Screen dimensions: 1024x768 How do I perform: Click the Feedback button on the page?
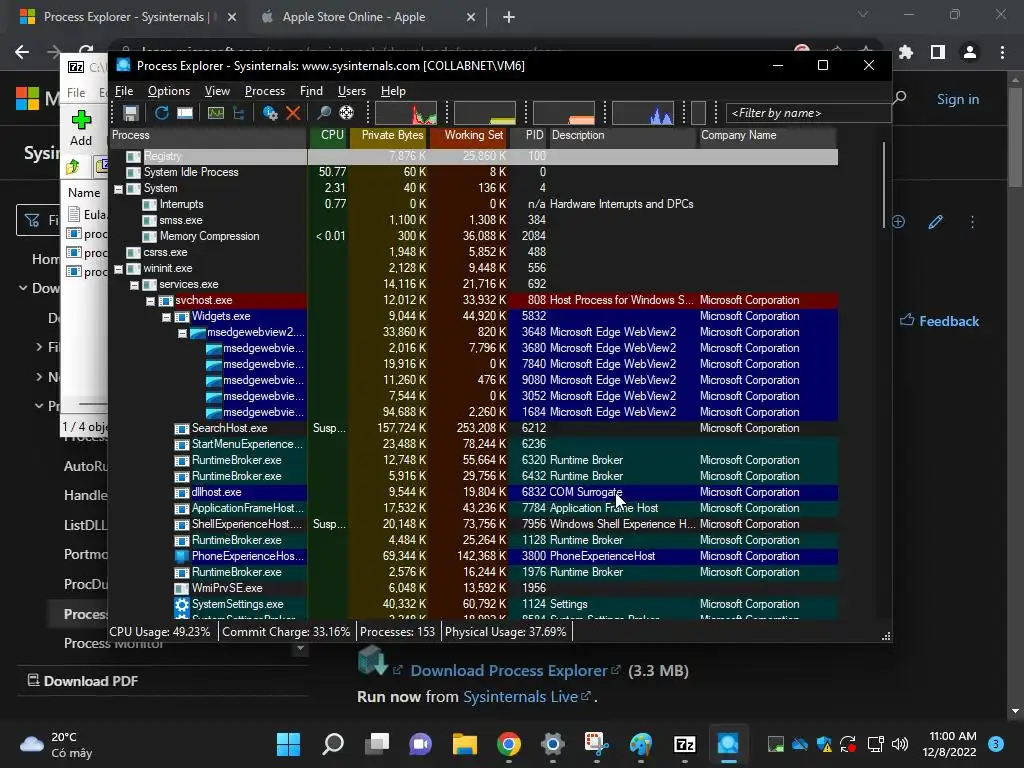point(940,321)
